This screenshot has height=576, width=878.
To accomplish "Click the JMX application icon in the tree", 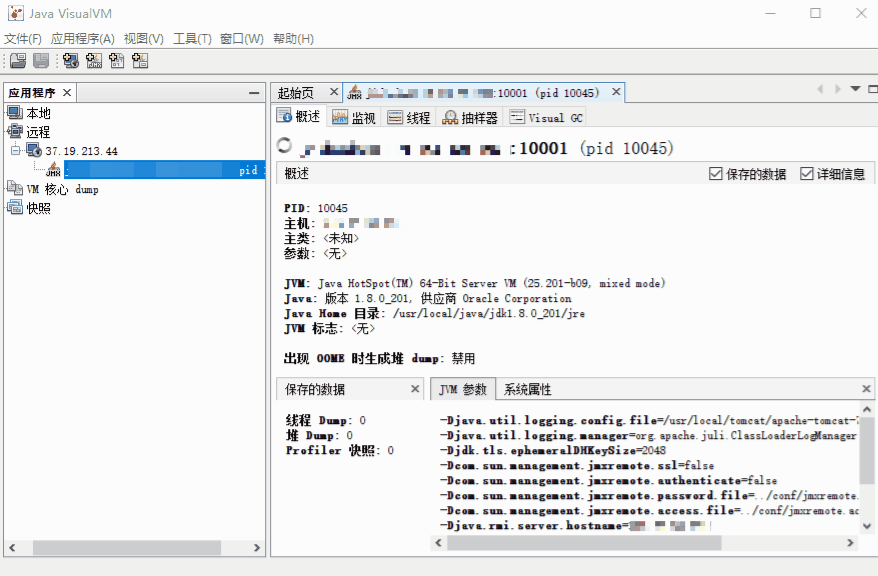I will click(54, 169).
